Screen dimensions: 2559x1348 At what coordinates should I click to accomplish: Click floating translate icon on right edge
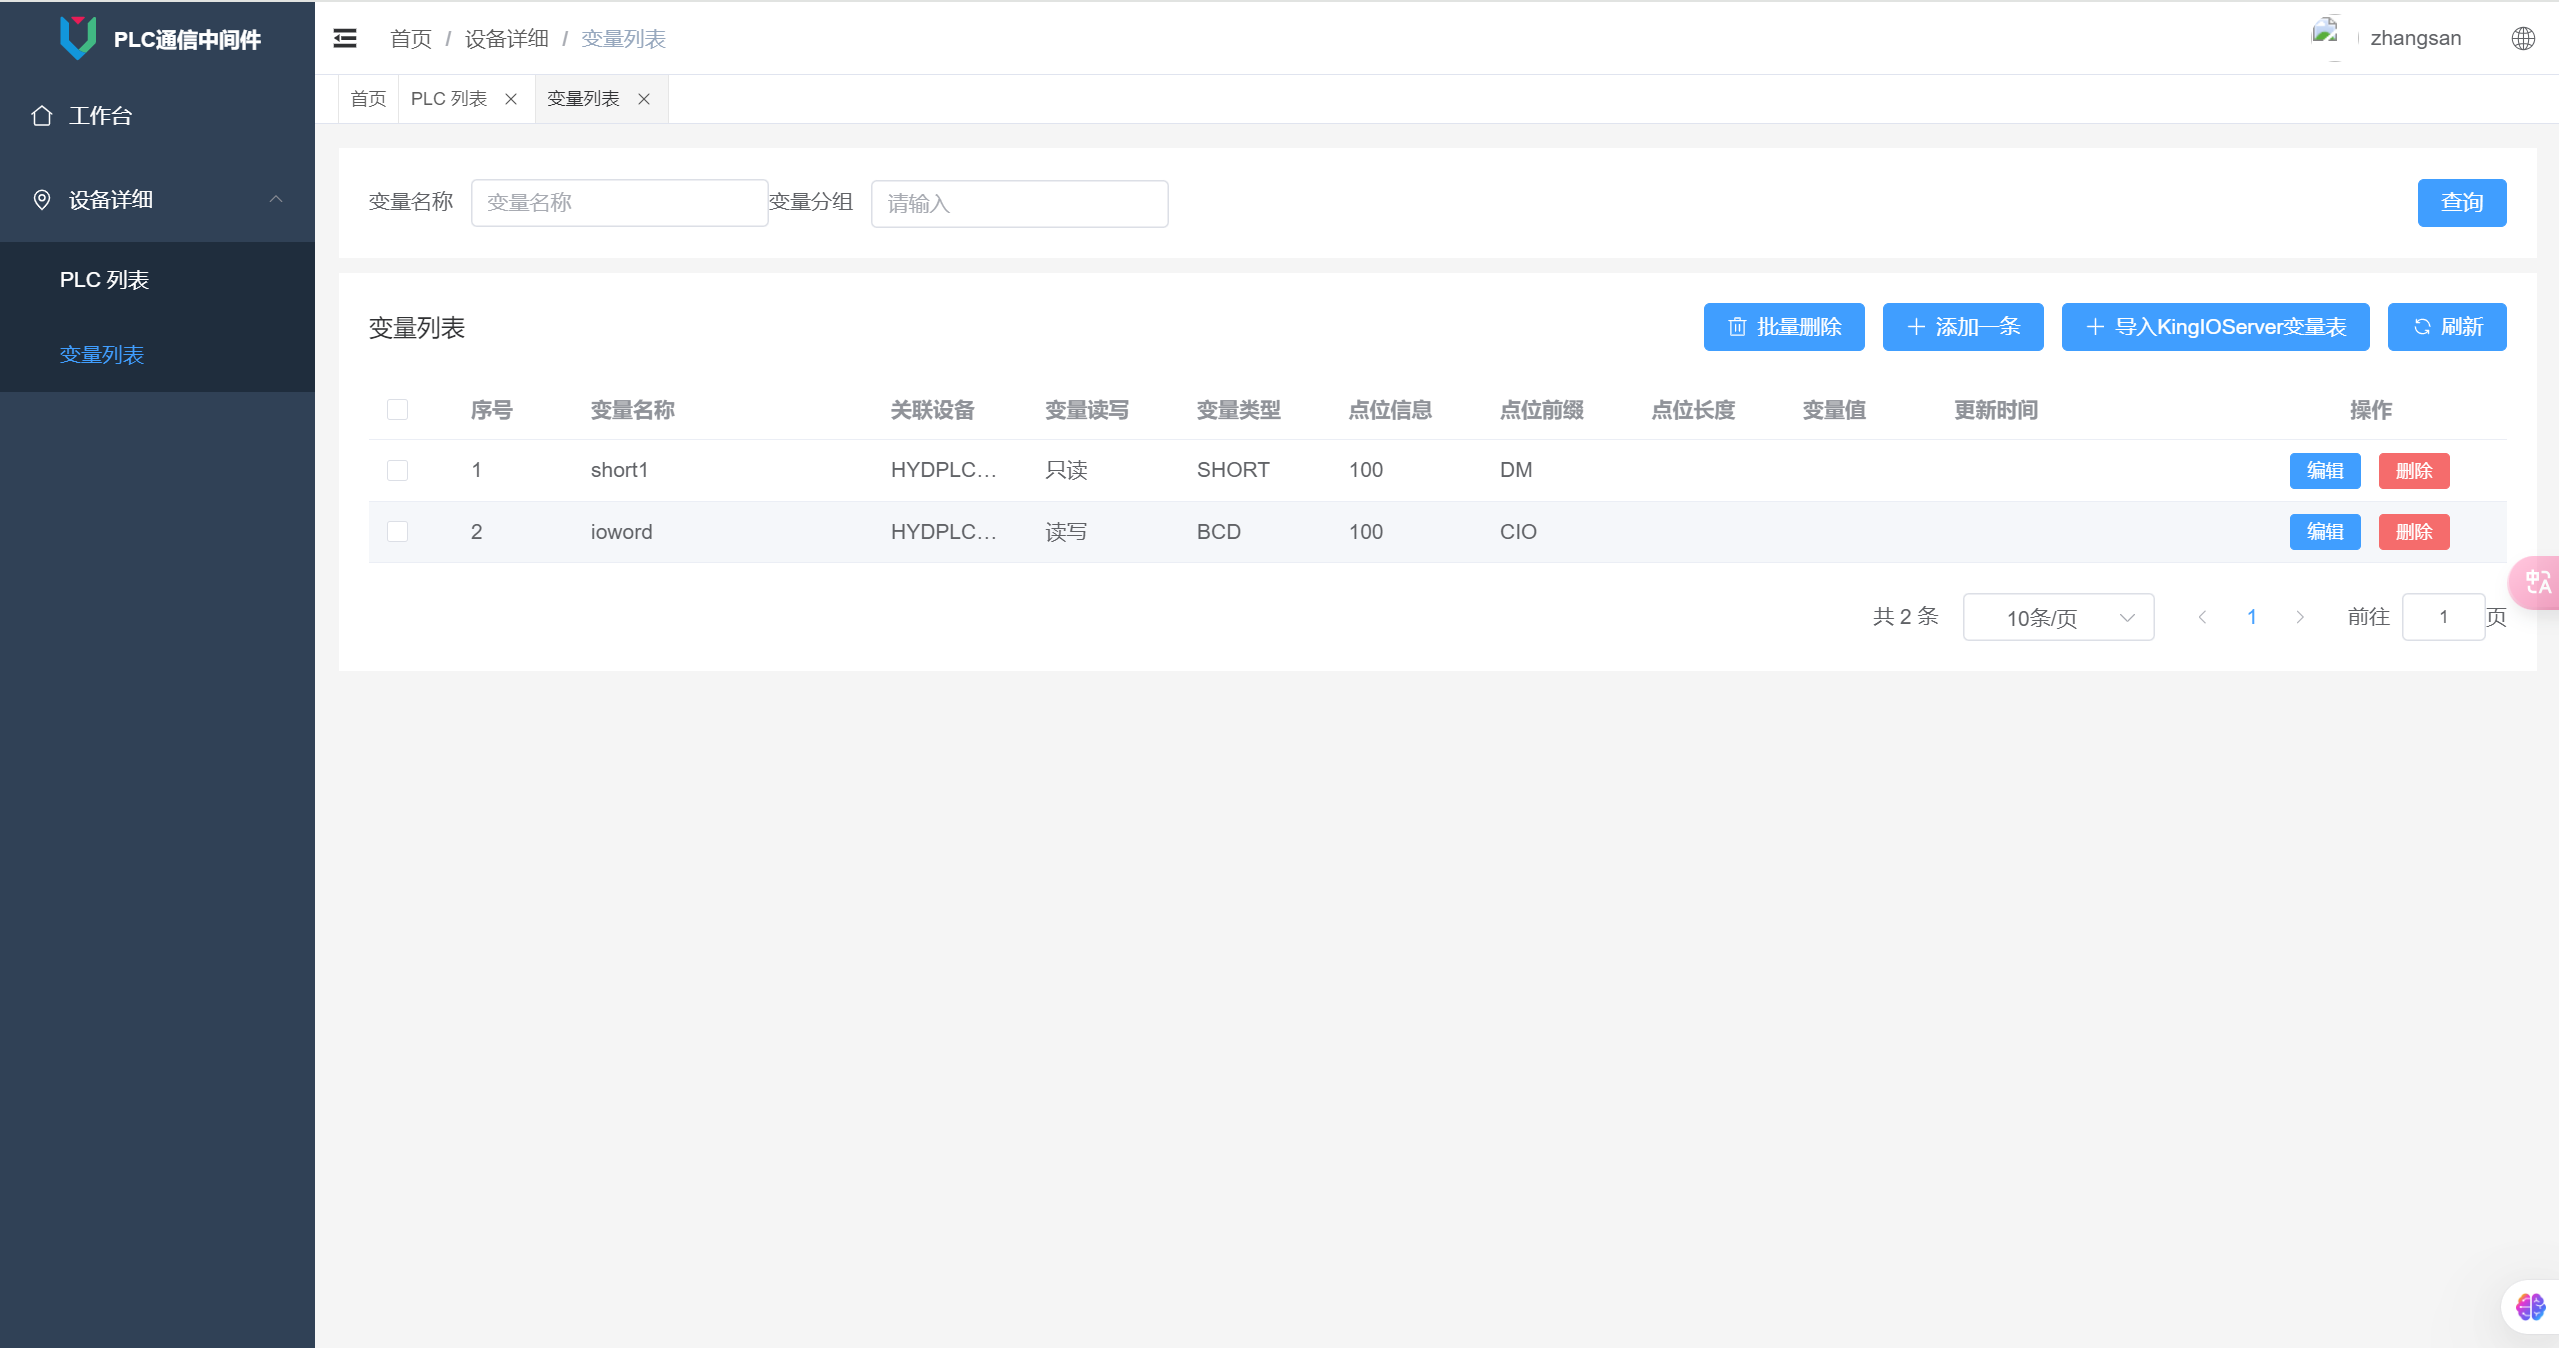point(2537,582)
